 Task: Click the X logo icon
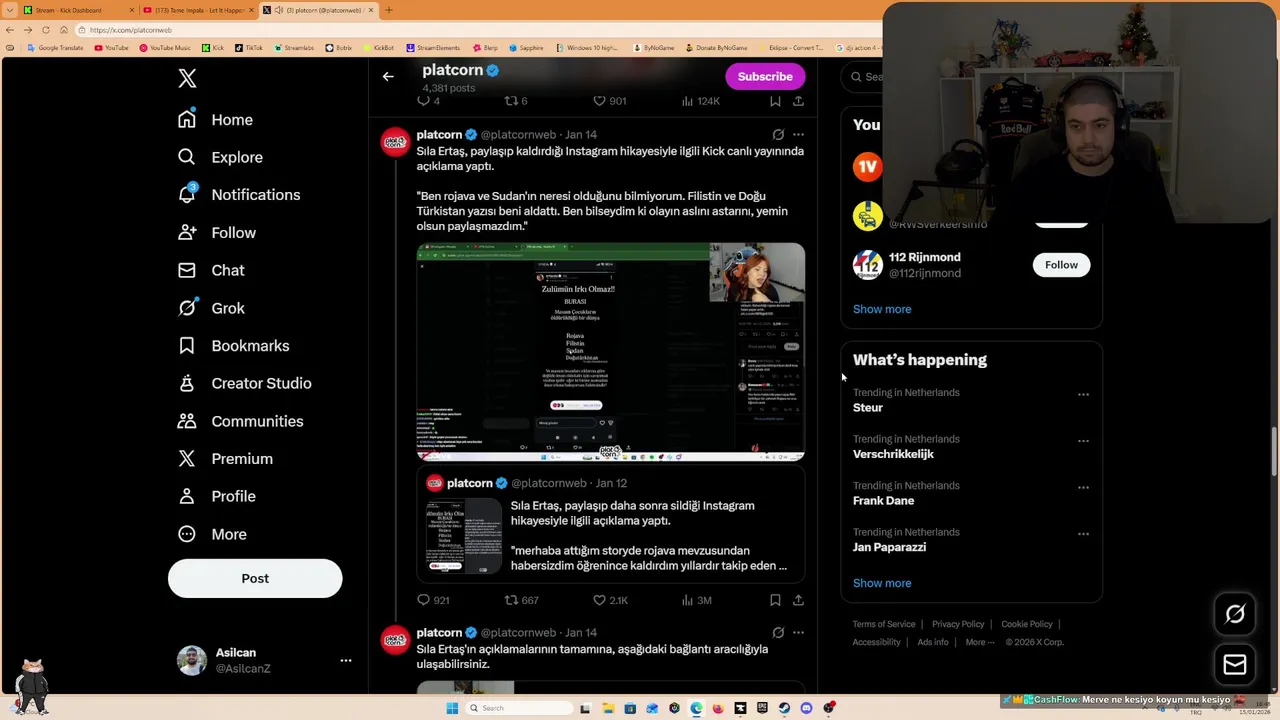187,78
